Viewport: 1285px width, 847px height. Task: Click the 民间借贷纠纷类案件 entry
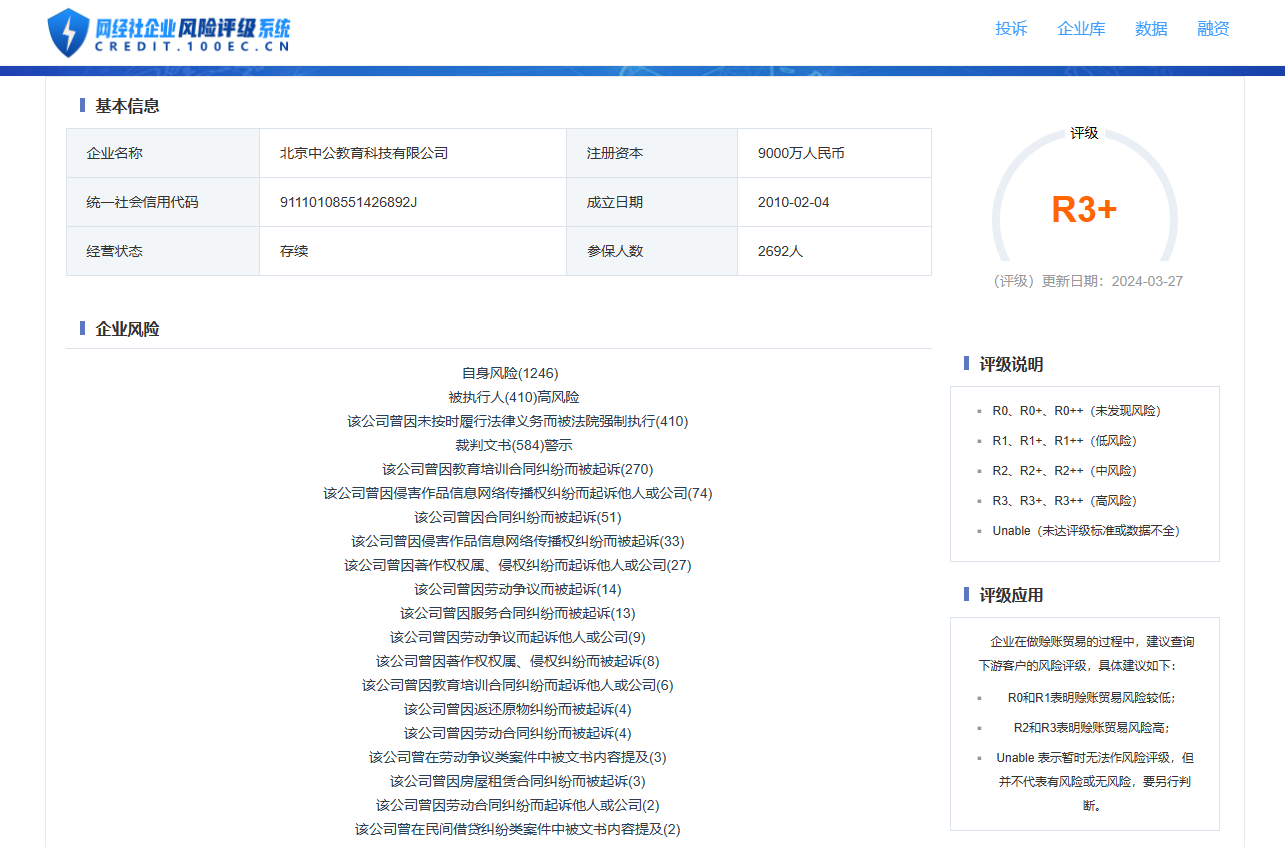click(517, 829)
